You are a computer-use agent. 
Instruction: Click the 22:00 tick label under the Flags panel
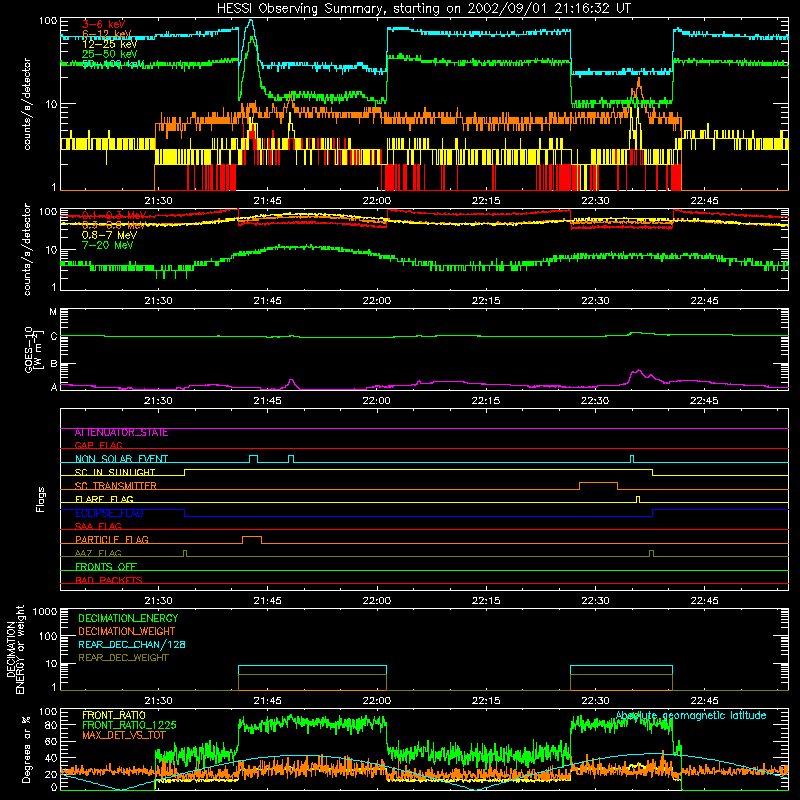[377, 601]
